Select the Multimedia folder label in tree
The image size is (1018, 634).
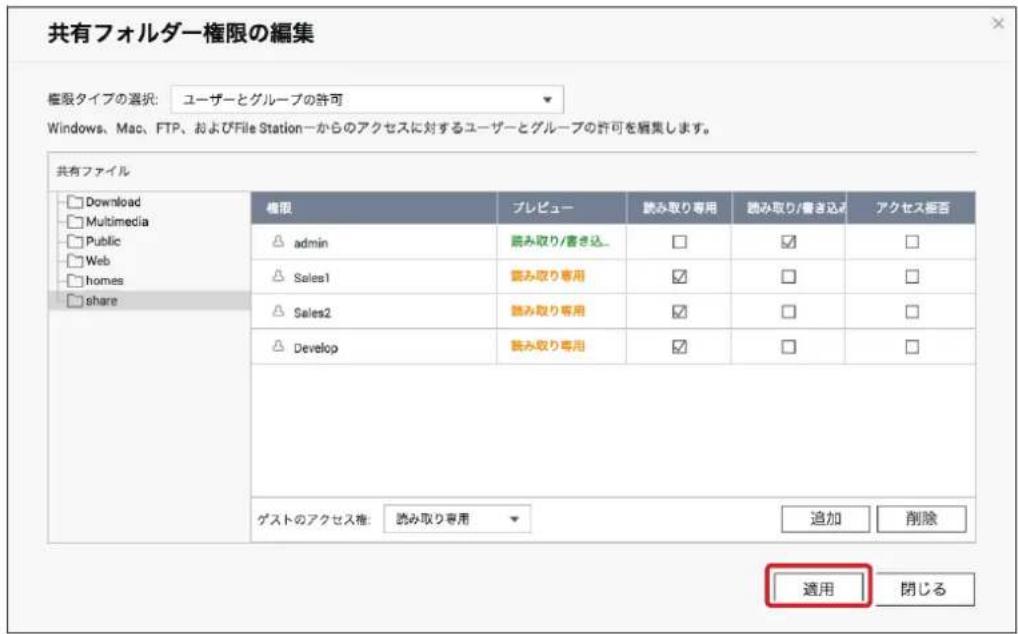[x=117, y=222]
